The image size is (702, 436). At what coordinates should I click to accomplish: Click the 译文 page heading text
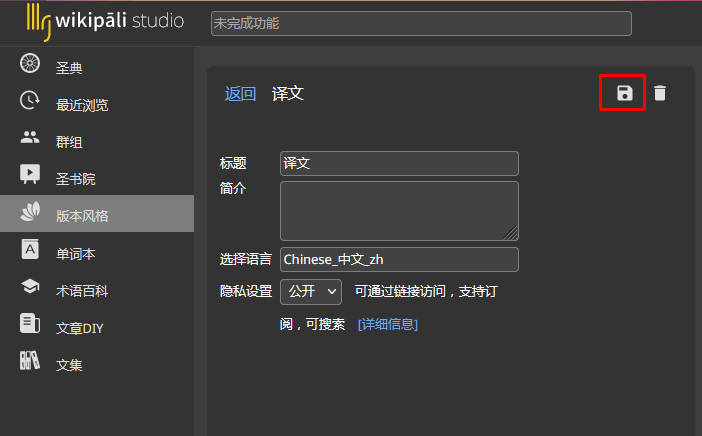(x=287, y=94)
